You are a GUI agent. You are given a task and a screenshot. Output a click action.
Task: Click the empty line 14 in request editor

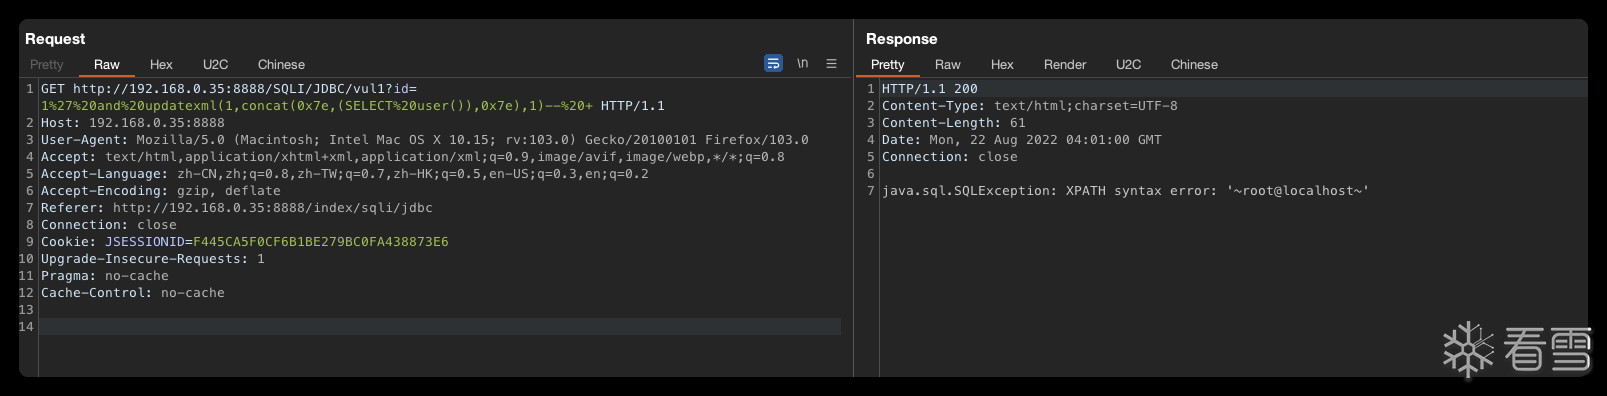click(440, 327)
